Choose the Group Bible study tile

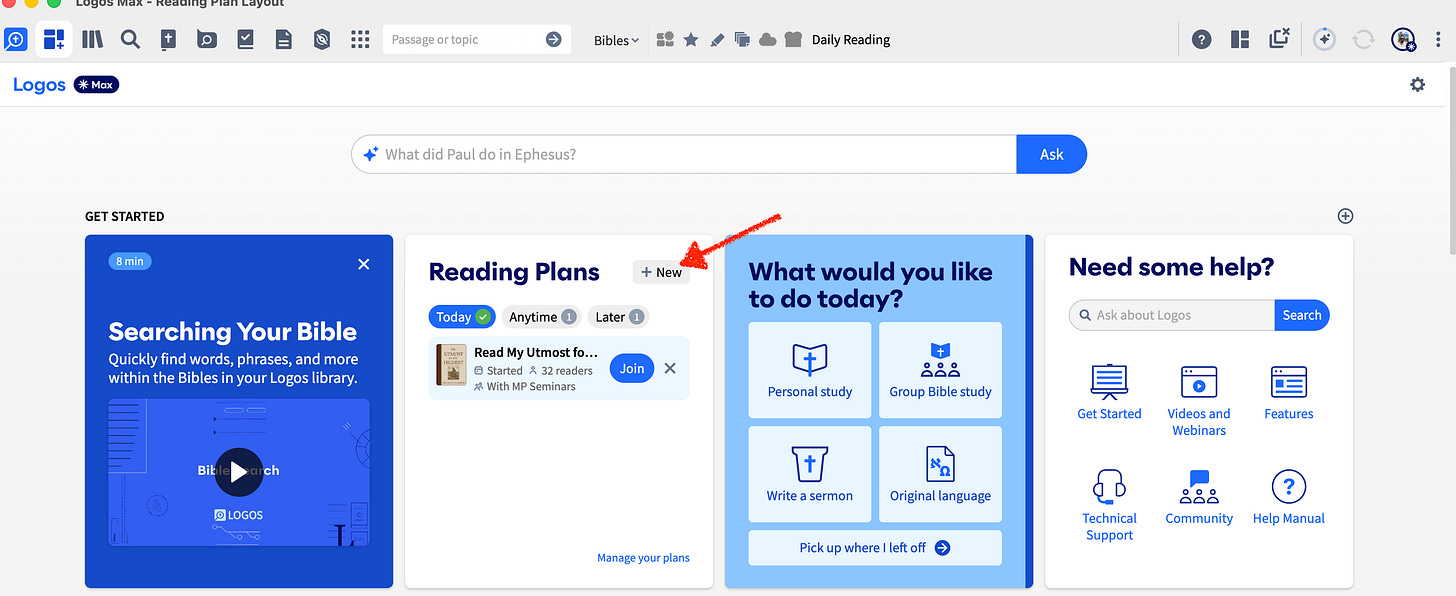click(x=940, y=370)
